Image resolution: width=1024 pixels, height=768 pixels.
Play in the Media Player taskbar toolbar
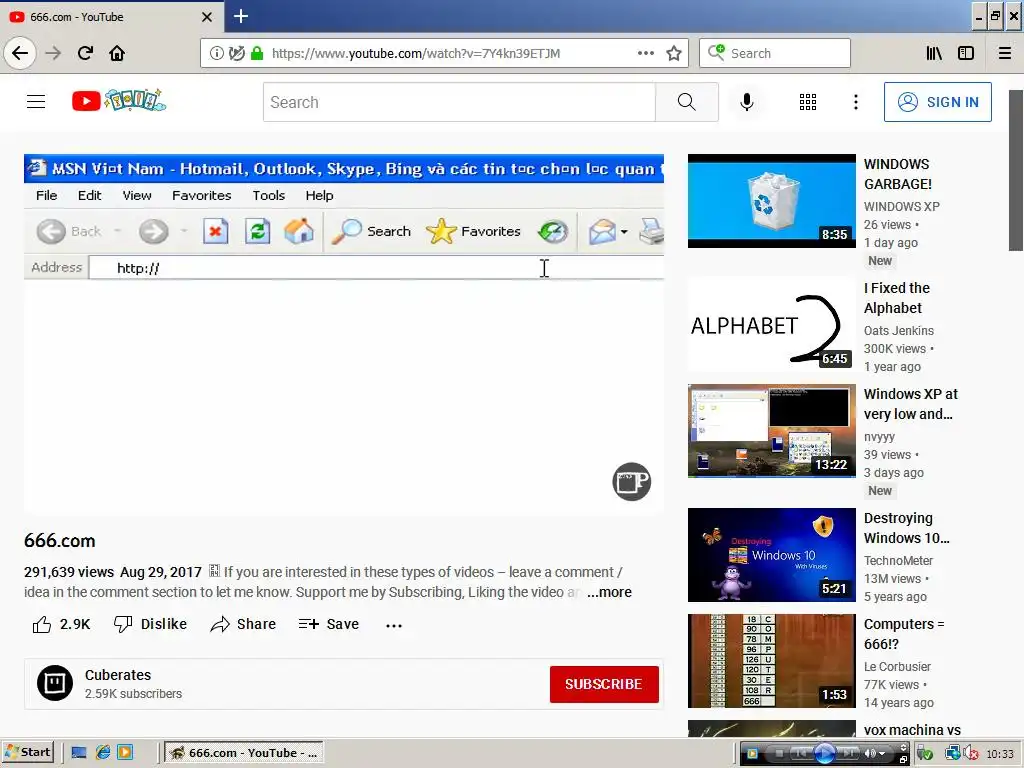(x=825, y=753)
